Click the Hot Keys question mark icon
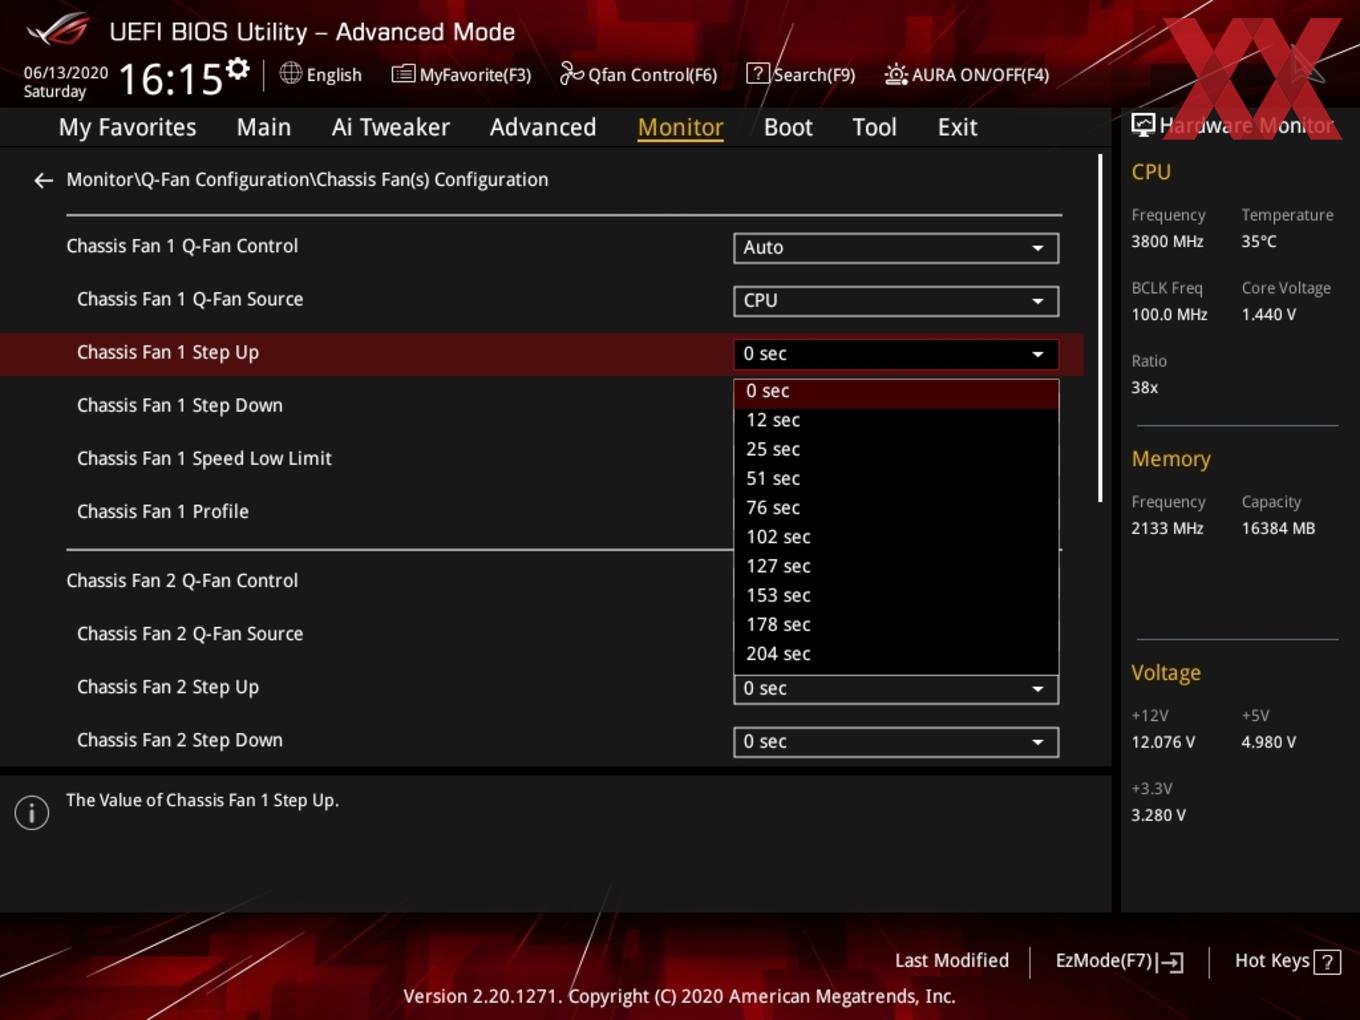This screenshot has height=1020, width=1360. (x=1327, y=962)
